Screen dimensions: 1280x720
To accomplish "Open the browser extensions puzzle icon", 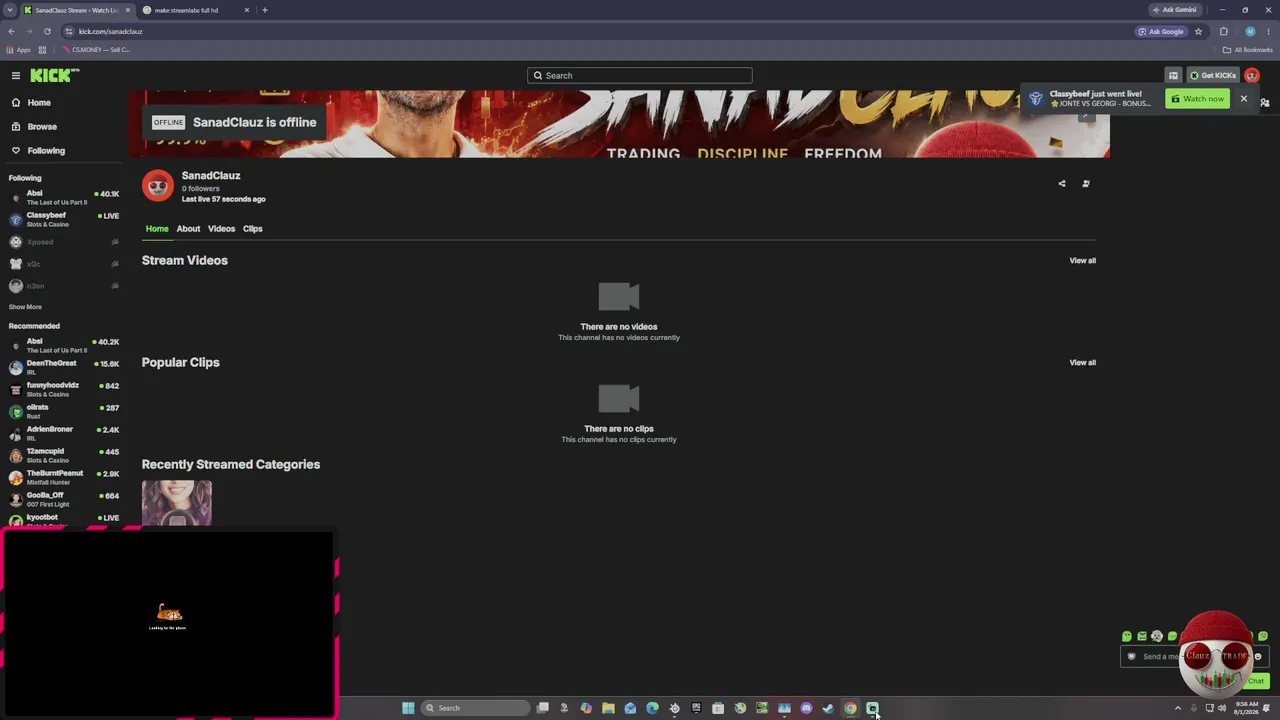I will pyautogui.click(x=1223, y=31).
